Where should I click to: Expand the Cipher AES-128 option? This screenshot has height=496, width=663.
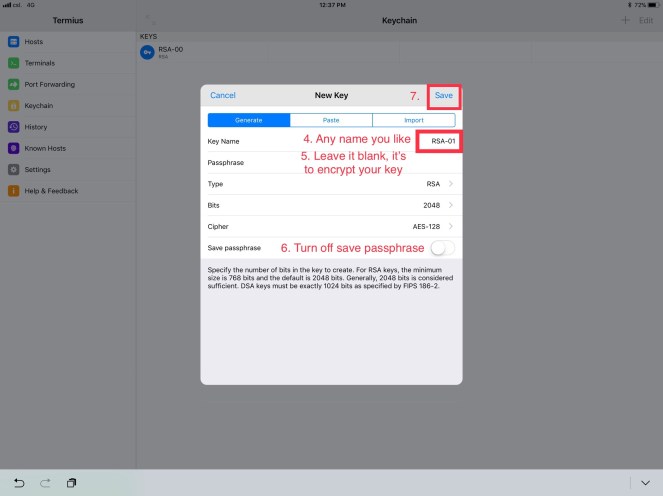[x=450, y=226]
